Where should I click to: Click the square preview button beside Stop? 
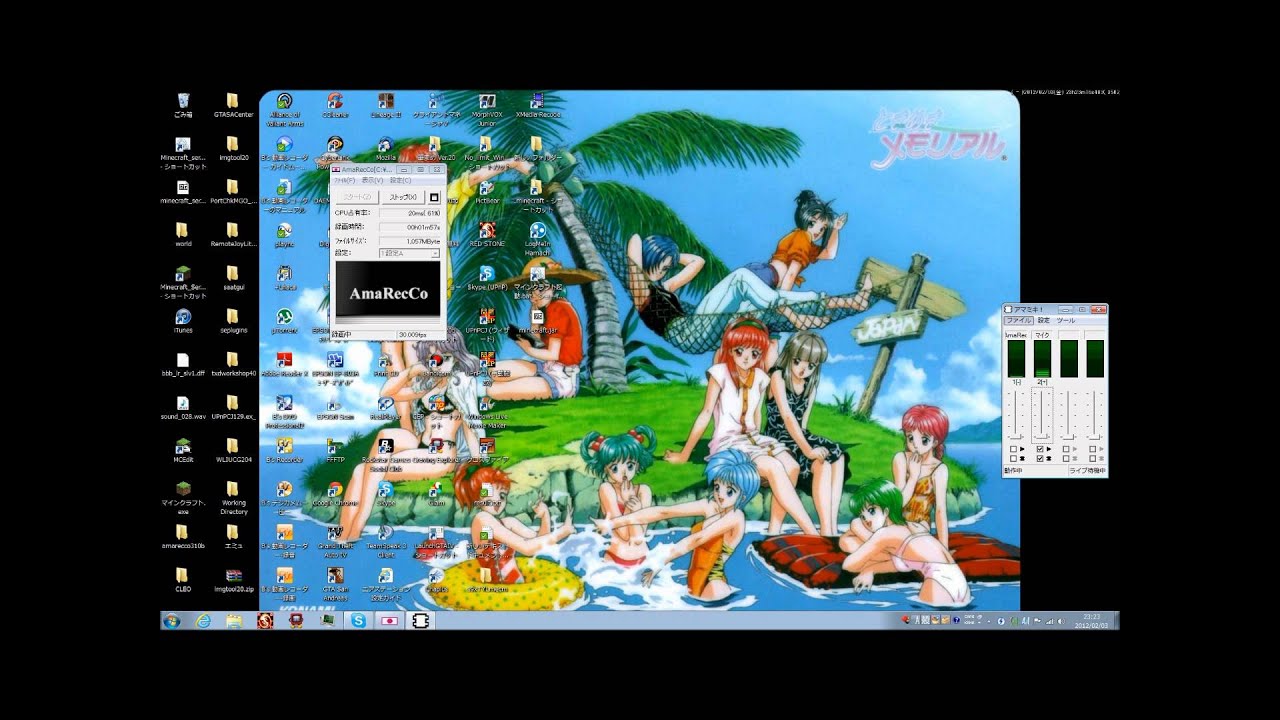coord(434,197)
